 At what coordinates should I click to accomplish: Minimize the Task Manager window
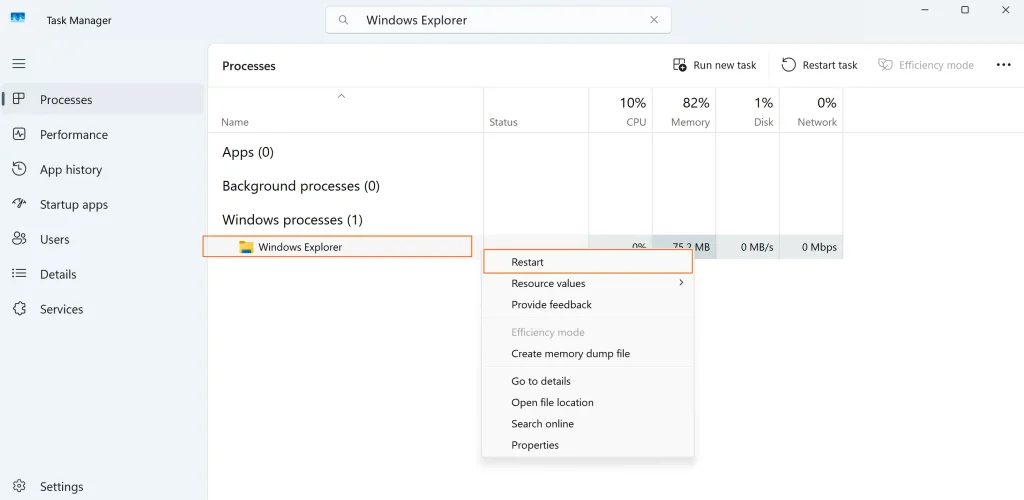pos(925,9)
